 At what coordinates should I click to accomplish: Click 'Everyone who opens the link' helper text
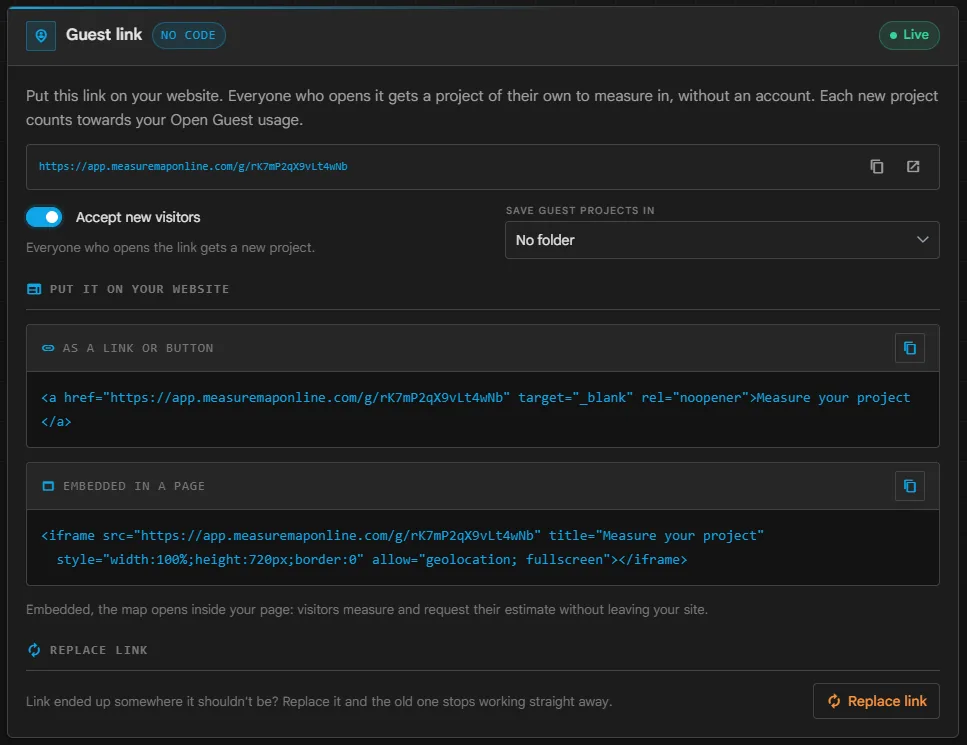click(170, 248)
